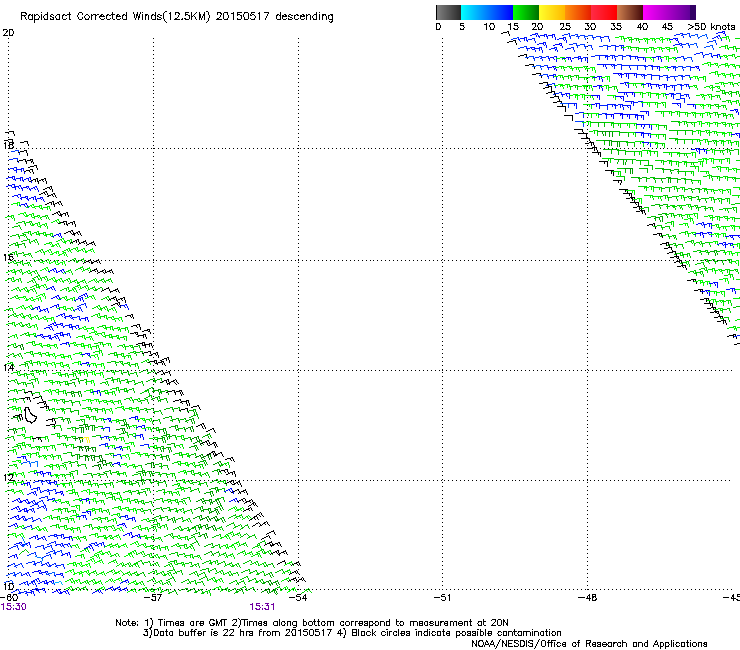740x650 pixels.
Task: Click the orange 25–30 knots color segment
Action: coord(578,12)
